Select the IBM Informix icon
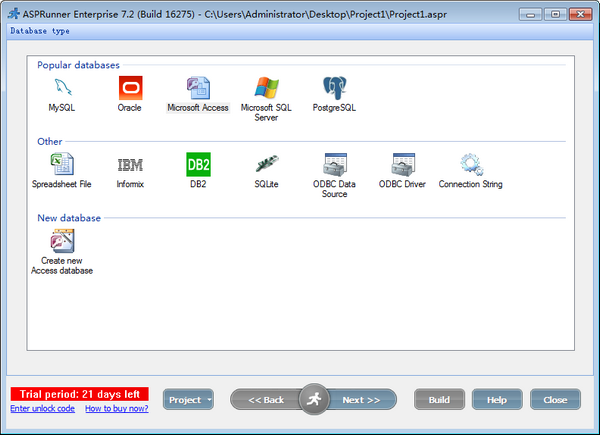 [x=129, y=165]
